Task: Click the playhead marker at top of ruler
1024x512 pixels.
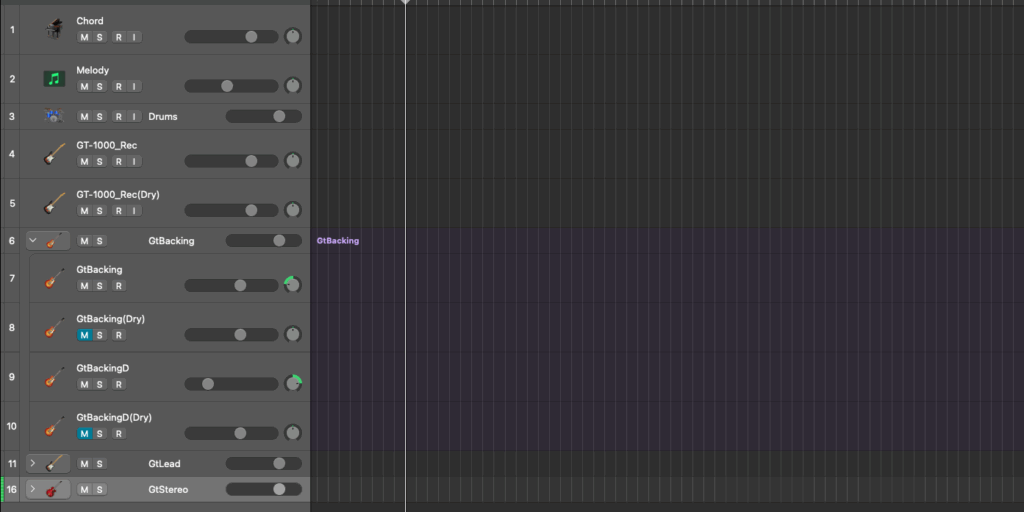Action: (x=406, y=2)
